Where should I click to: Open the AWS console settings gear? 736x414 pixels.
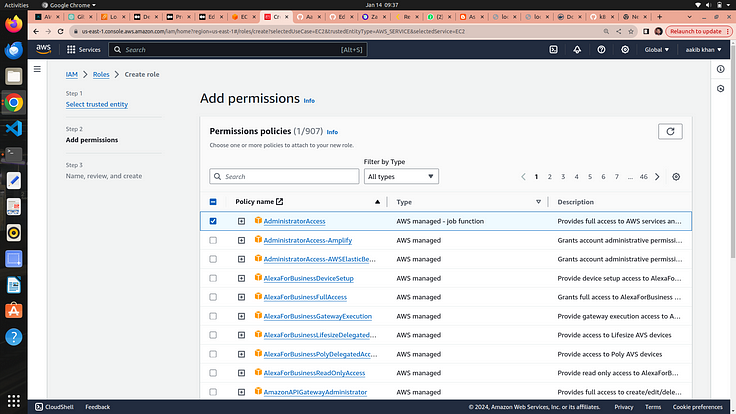pos(625,49)
